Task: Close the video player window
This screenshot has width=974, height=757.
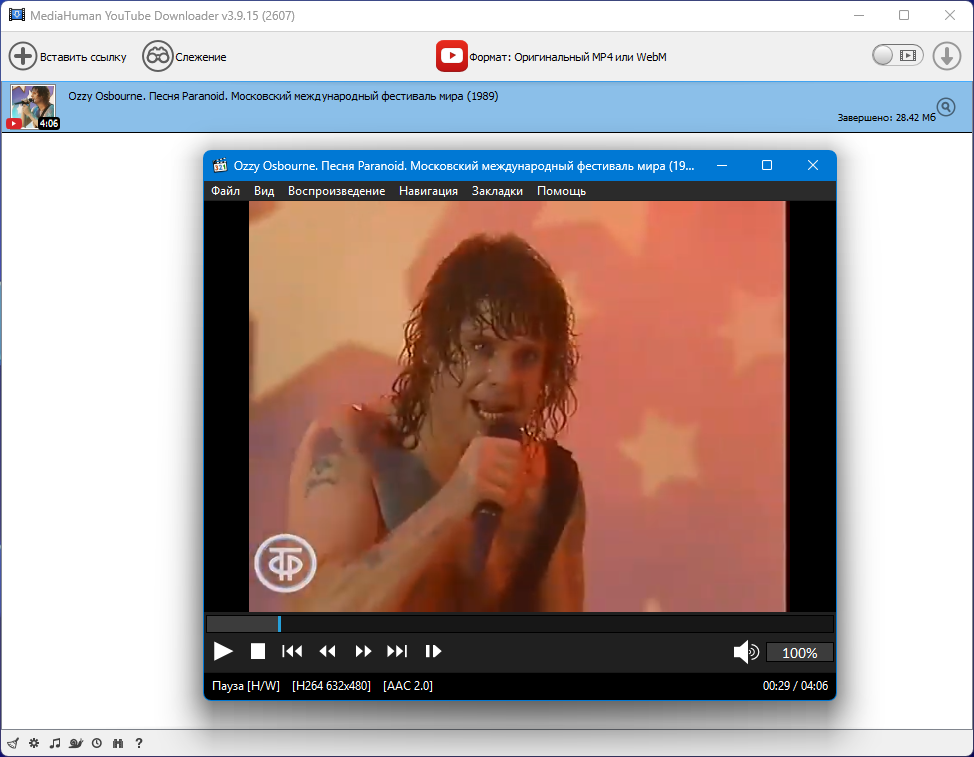Action: (812, 165)
